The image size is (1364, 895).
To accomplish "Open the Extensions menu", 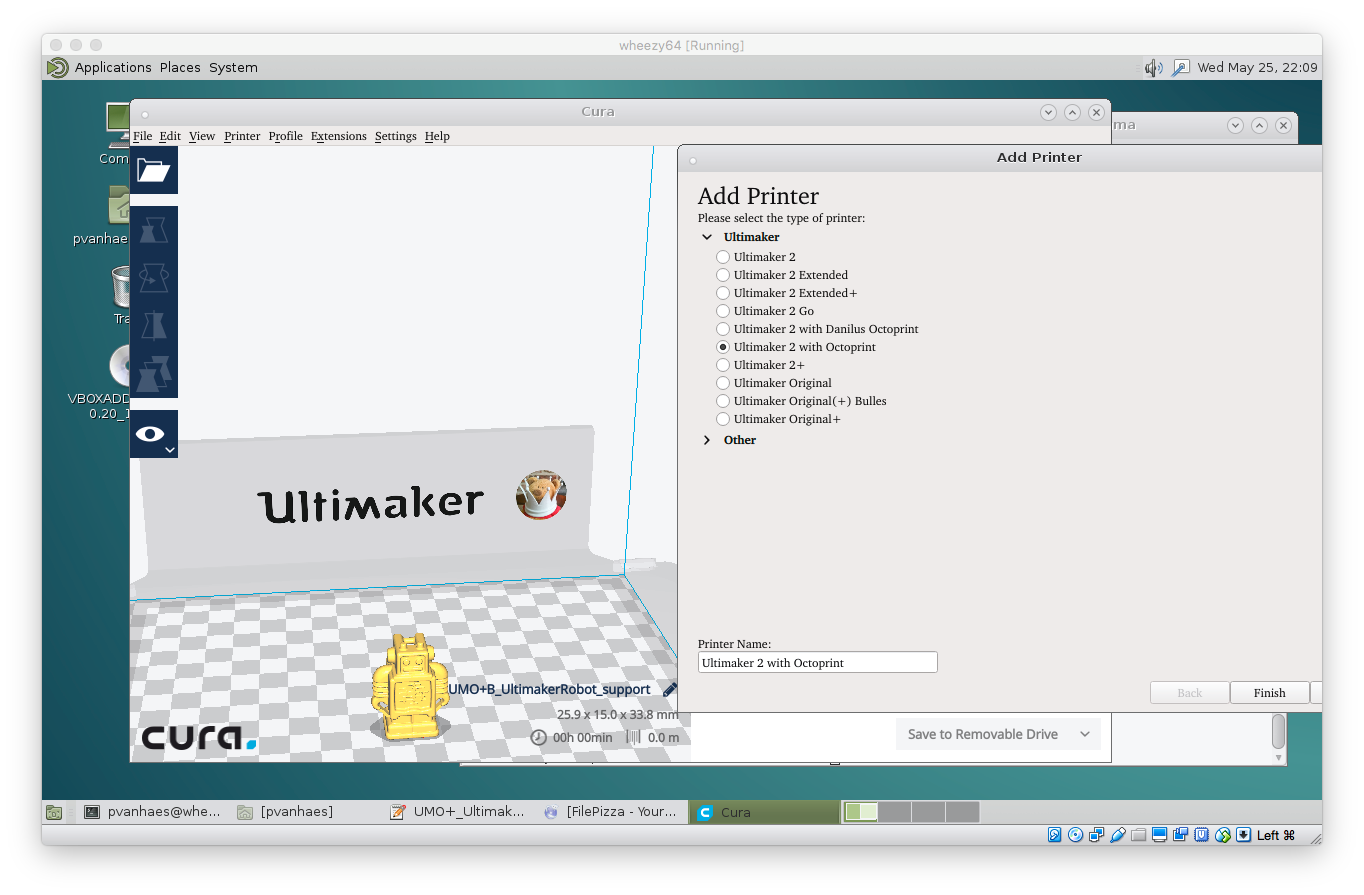I will (338, 136).
